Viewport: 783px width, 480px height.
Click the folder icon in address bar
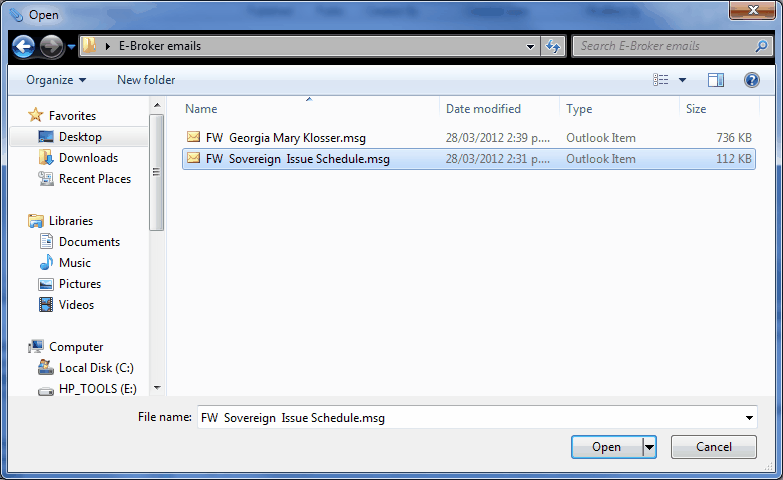[x=89, y=45]
